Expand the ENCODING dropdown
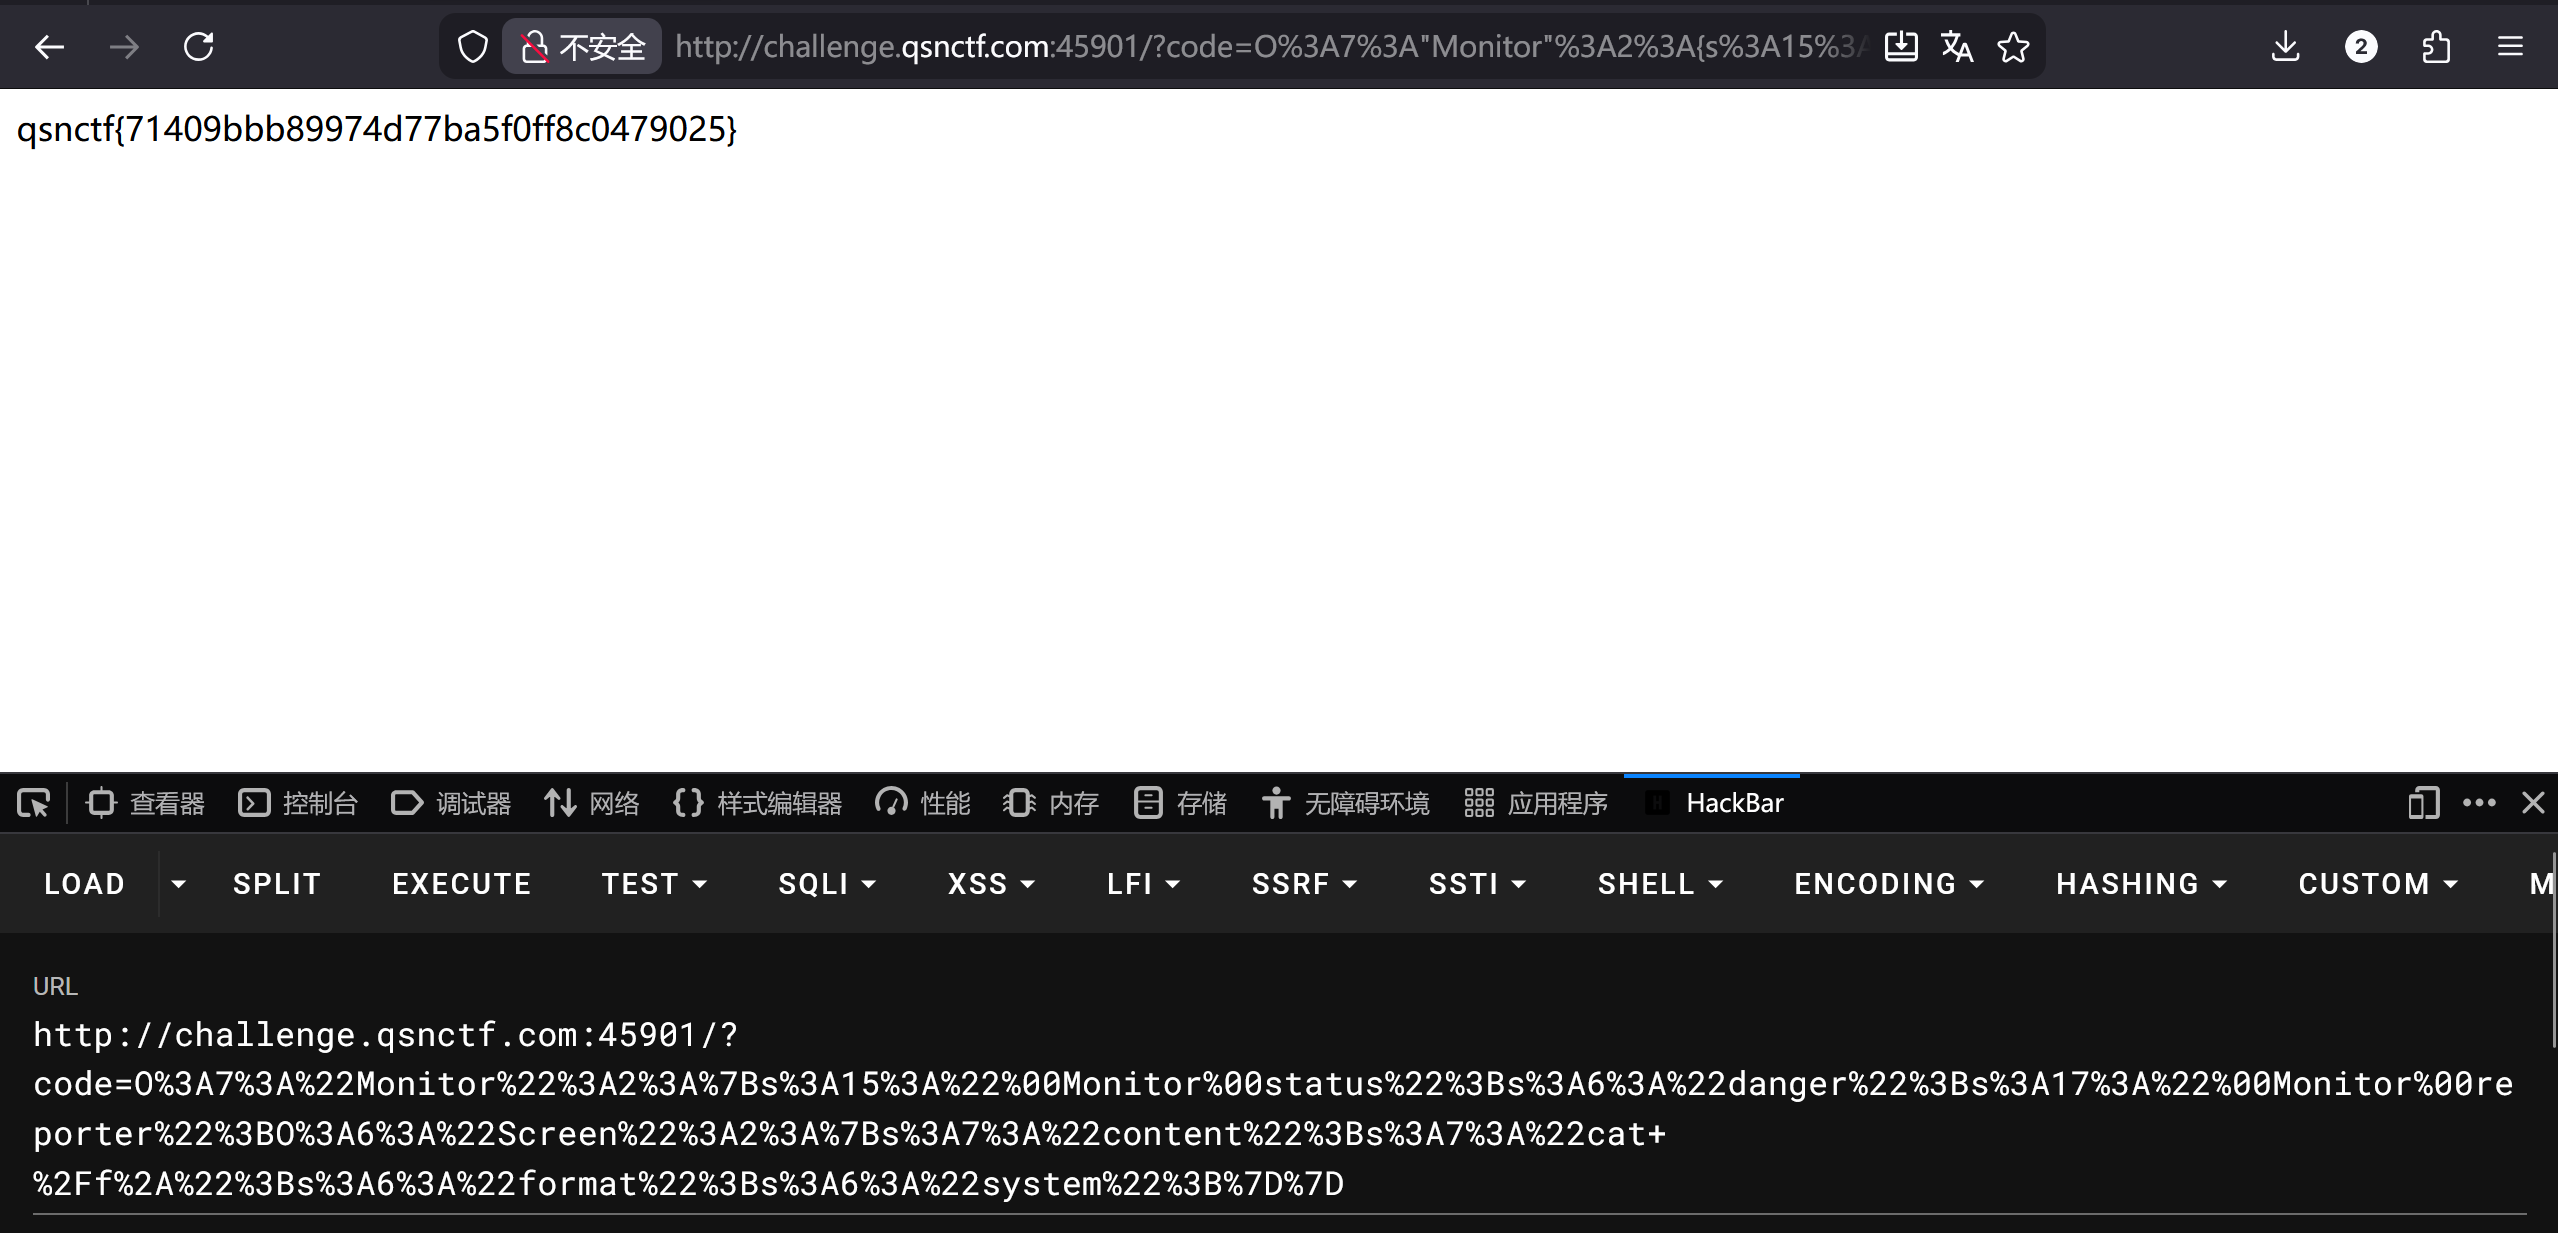Screen dimensions: 2558x1233 [1888, 884]
